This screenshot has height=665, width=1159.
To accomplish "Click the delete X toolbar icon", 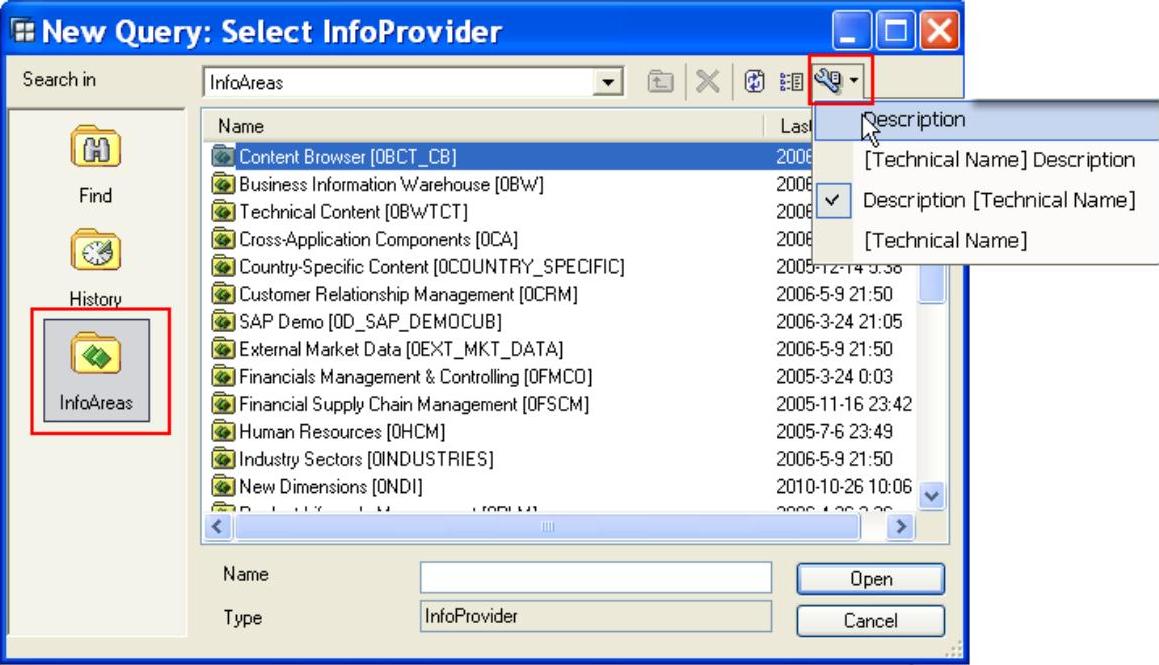I will tap(707, 81).
